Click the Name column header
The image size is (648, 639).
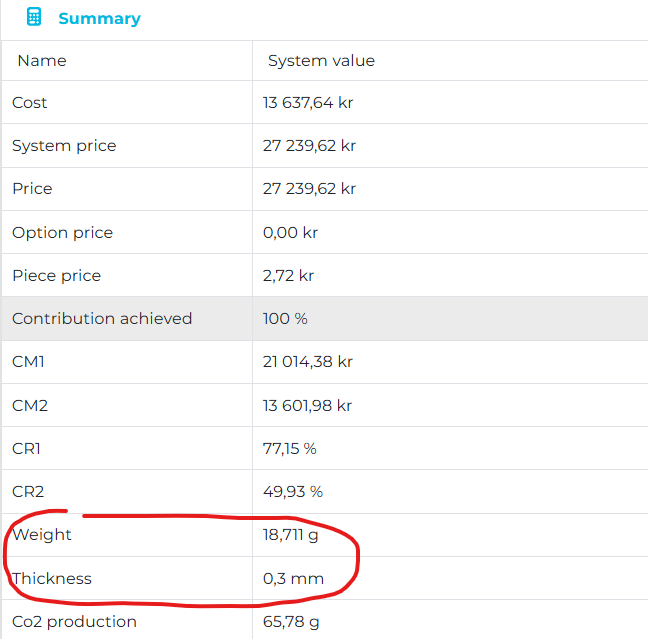click(x=42, y=61)
